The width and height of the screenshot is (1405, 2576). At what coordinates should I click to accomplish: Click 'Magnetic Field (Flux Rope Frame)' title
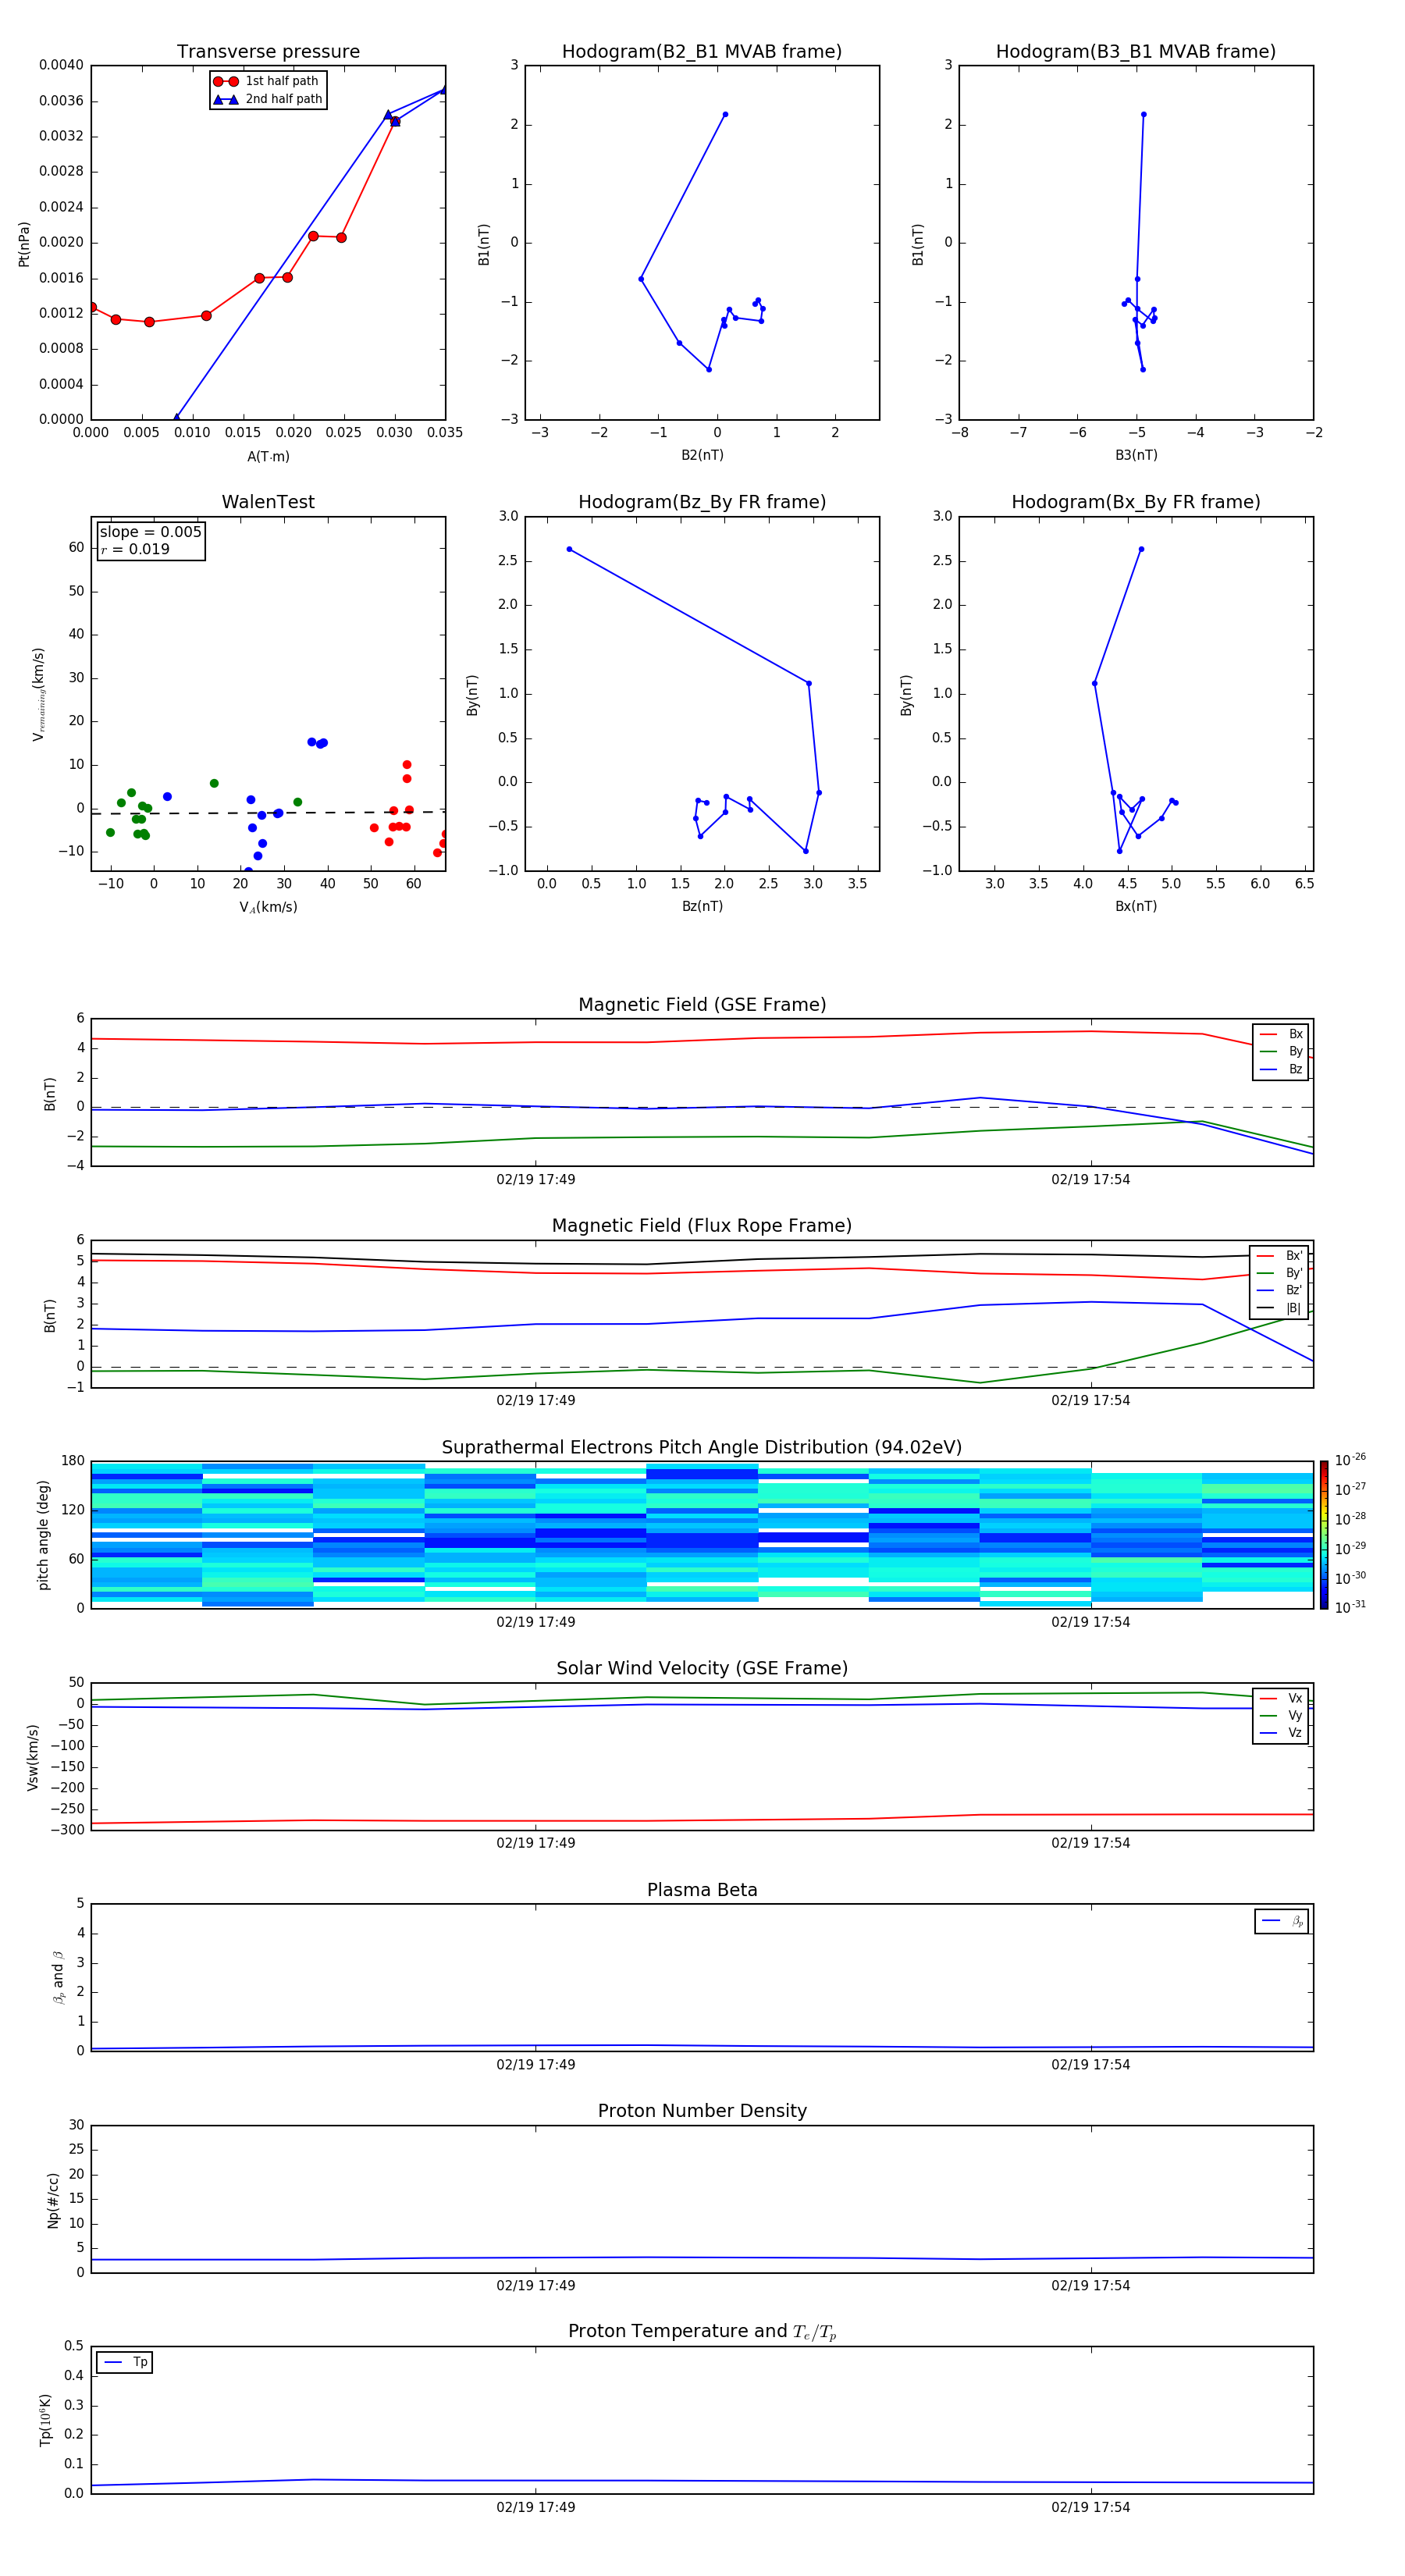702,1226
